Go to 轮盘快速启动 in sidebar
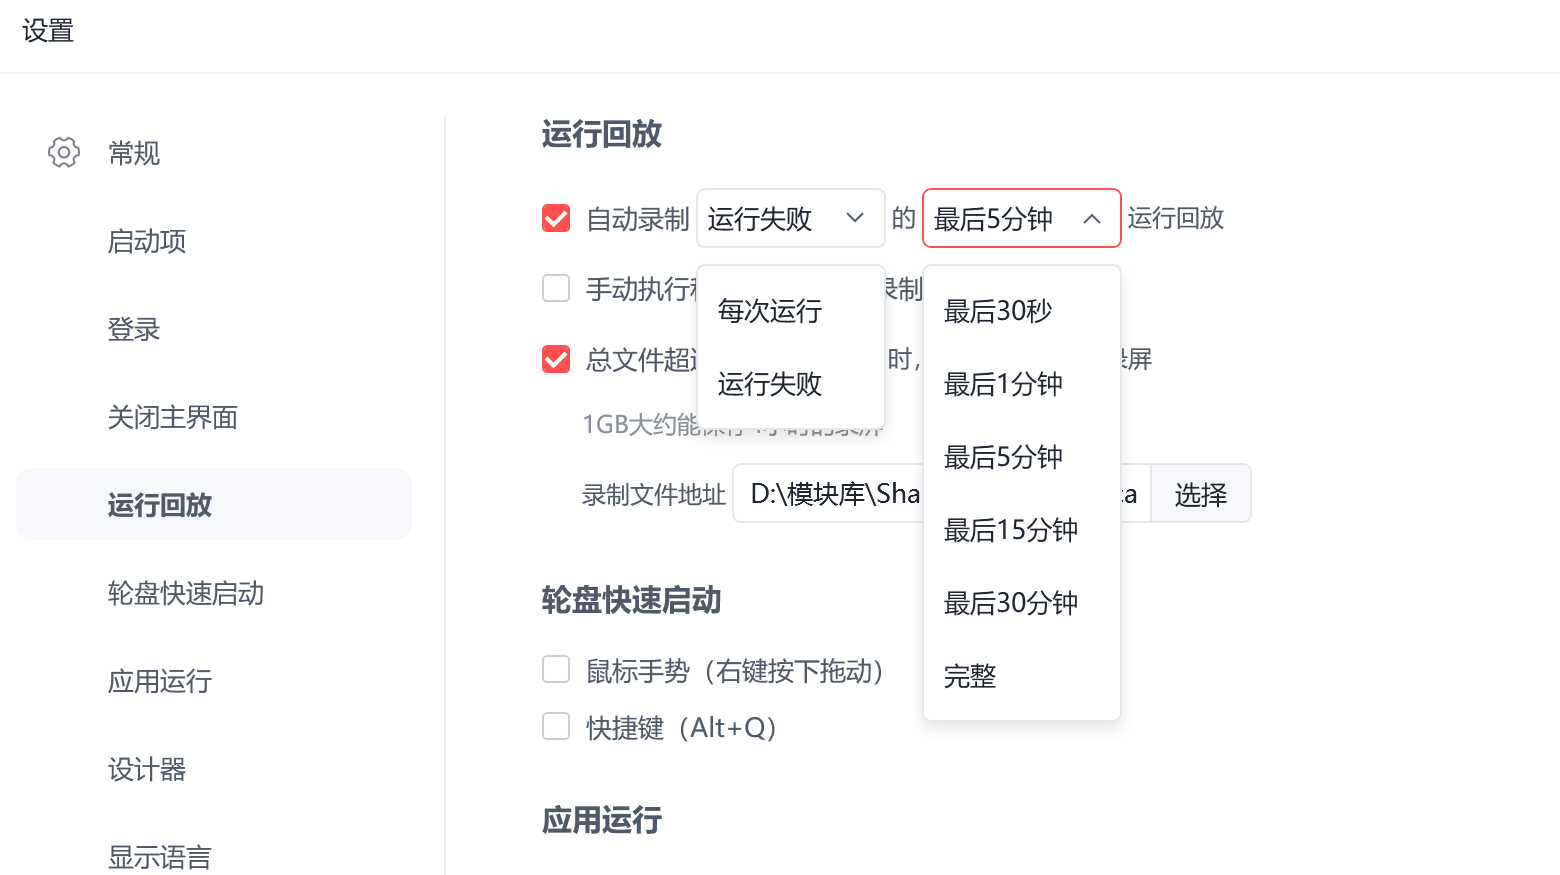 (186, 593)
